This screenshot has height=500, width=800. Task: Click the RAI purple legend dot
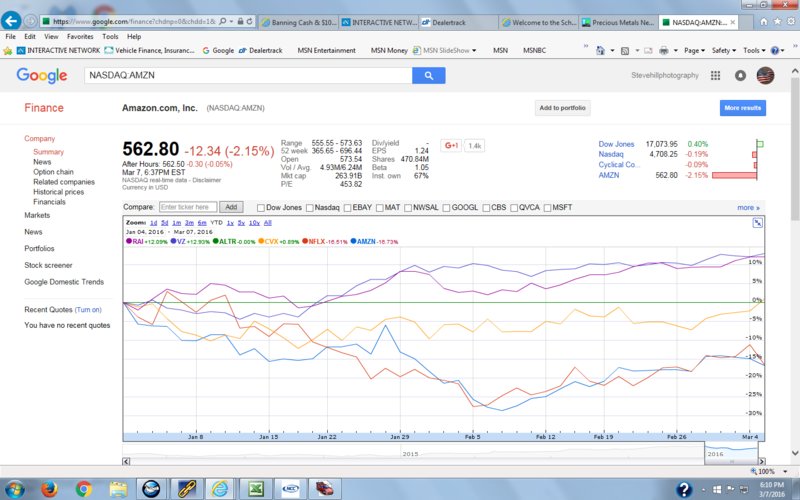pos(129,241)
